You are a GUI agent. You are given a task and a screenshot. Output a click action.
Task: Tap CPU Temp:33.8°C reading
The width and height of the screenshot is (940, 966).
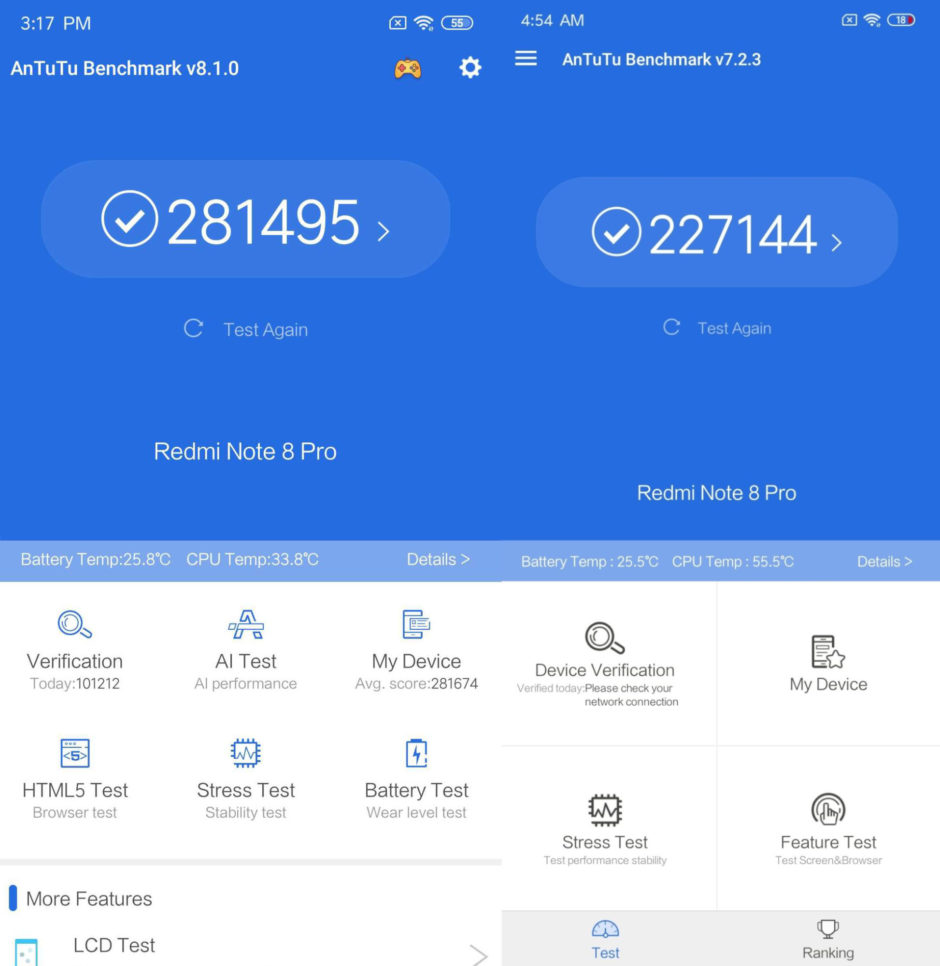point(253,559)
